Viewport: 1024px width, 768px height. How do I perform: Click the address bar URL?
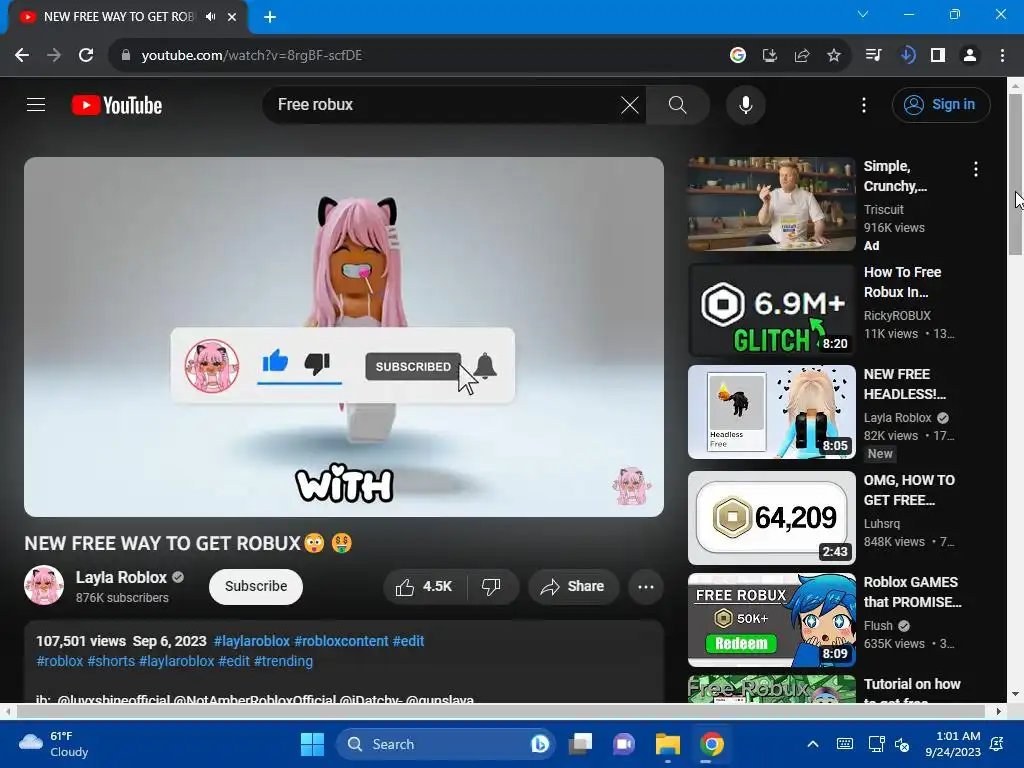click(x=252, y=56)
